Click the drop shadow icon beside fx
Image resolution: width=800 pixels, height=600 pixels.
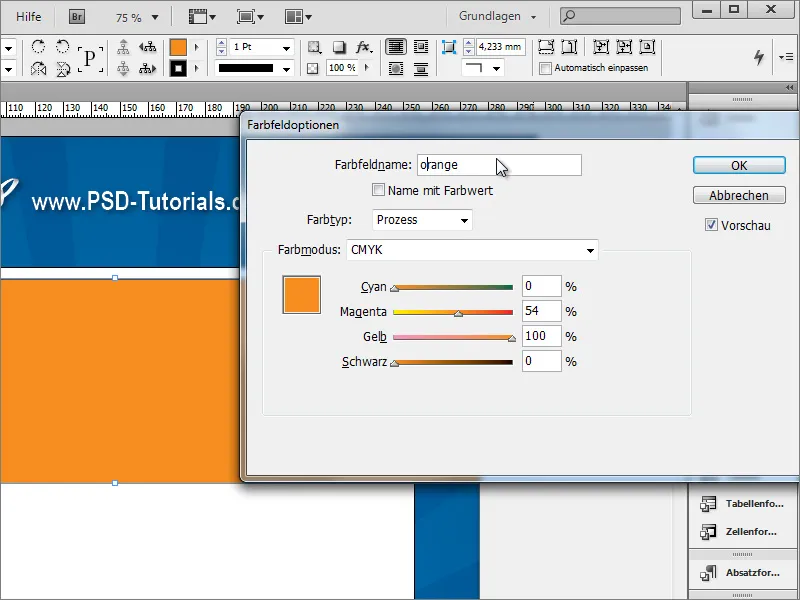click(340, 48)
